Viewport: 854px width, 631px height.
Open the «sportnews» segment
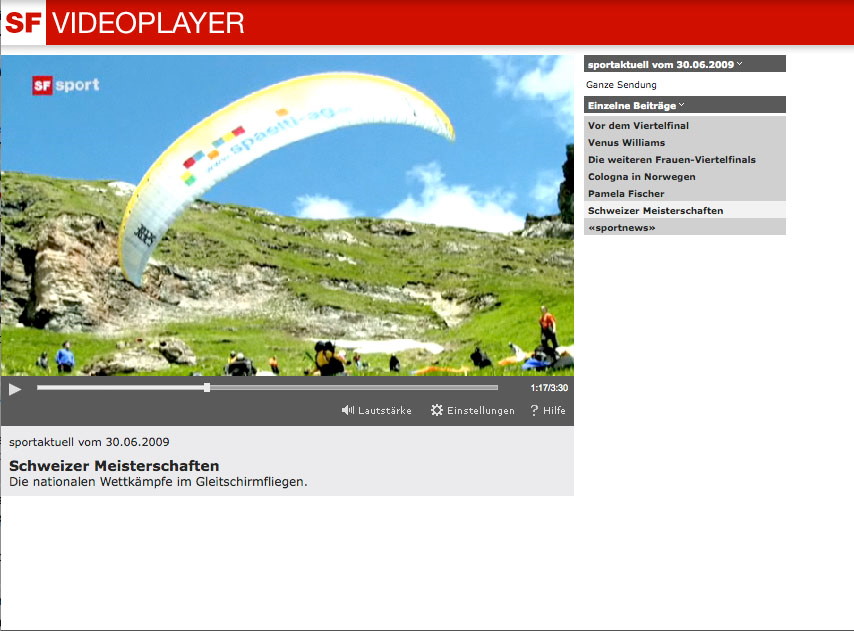tap(685, 227)
